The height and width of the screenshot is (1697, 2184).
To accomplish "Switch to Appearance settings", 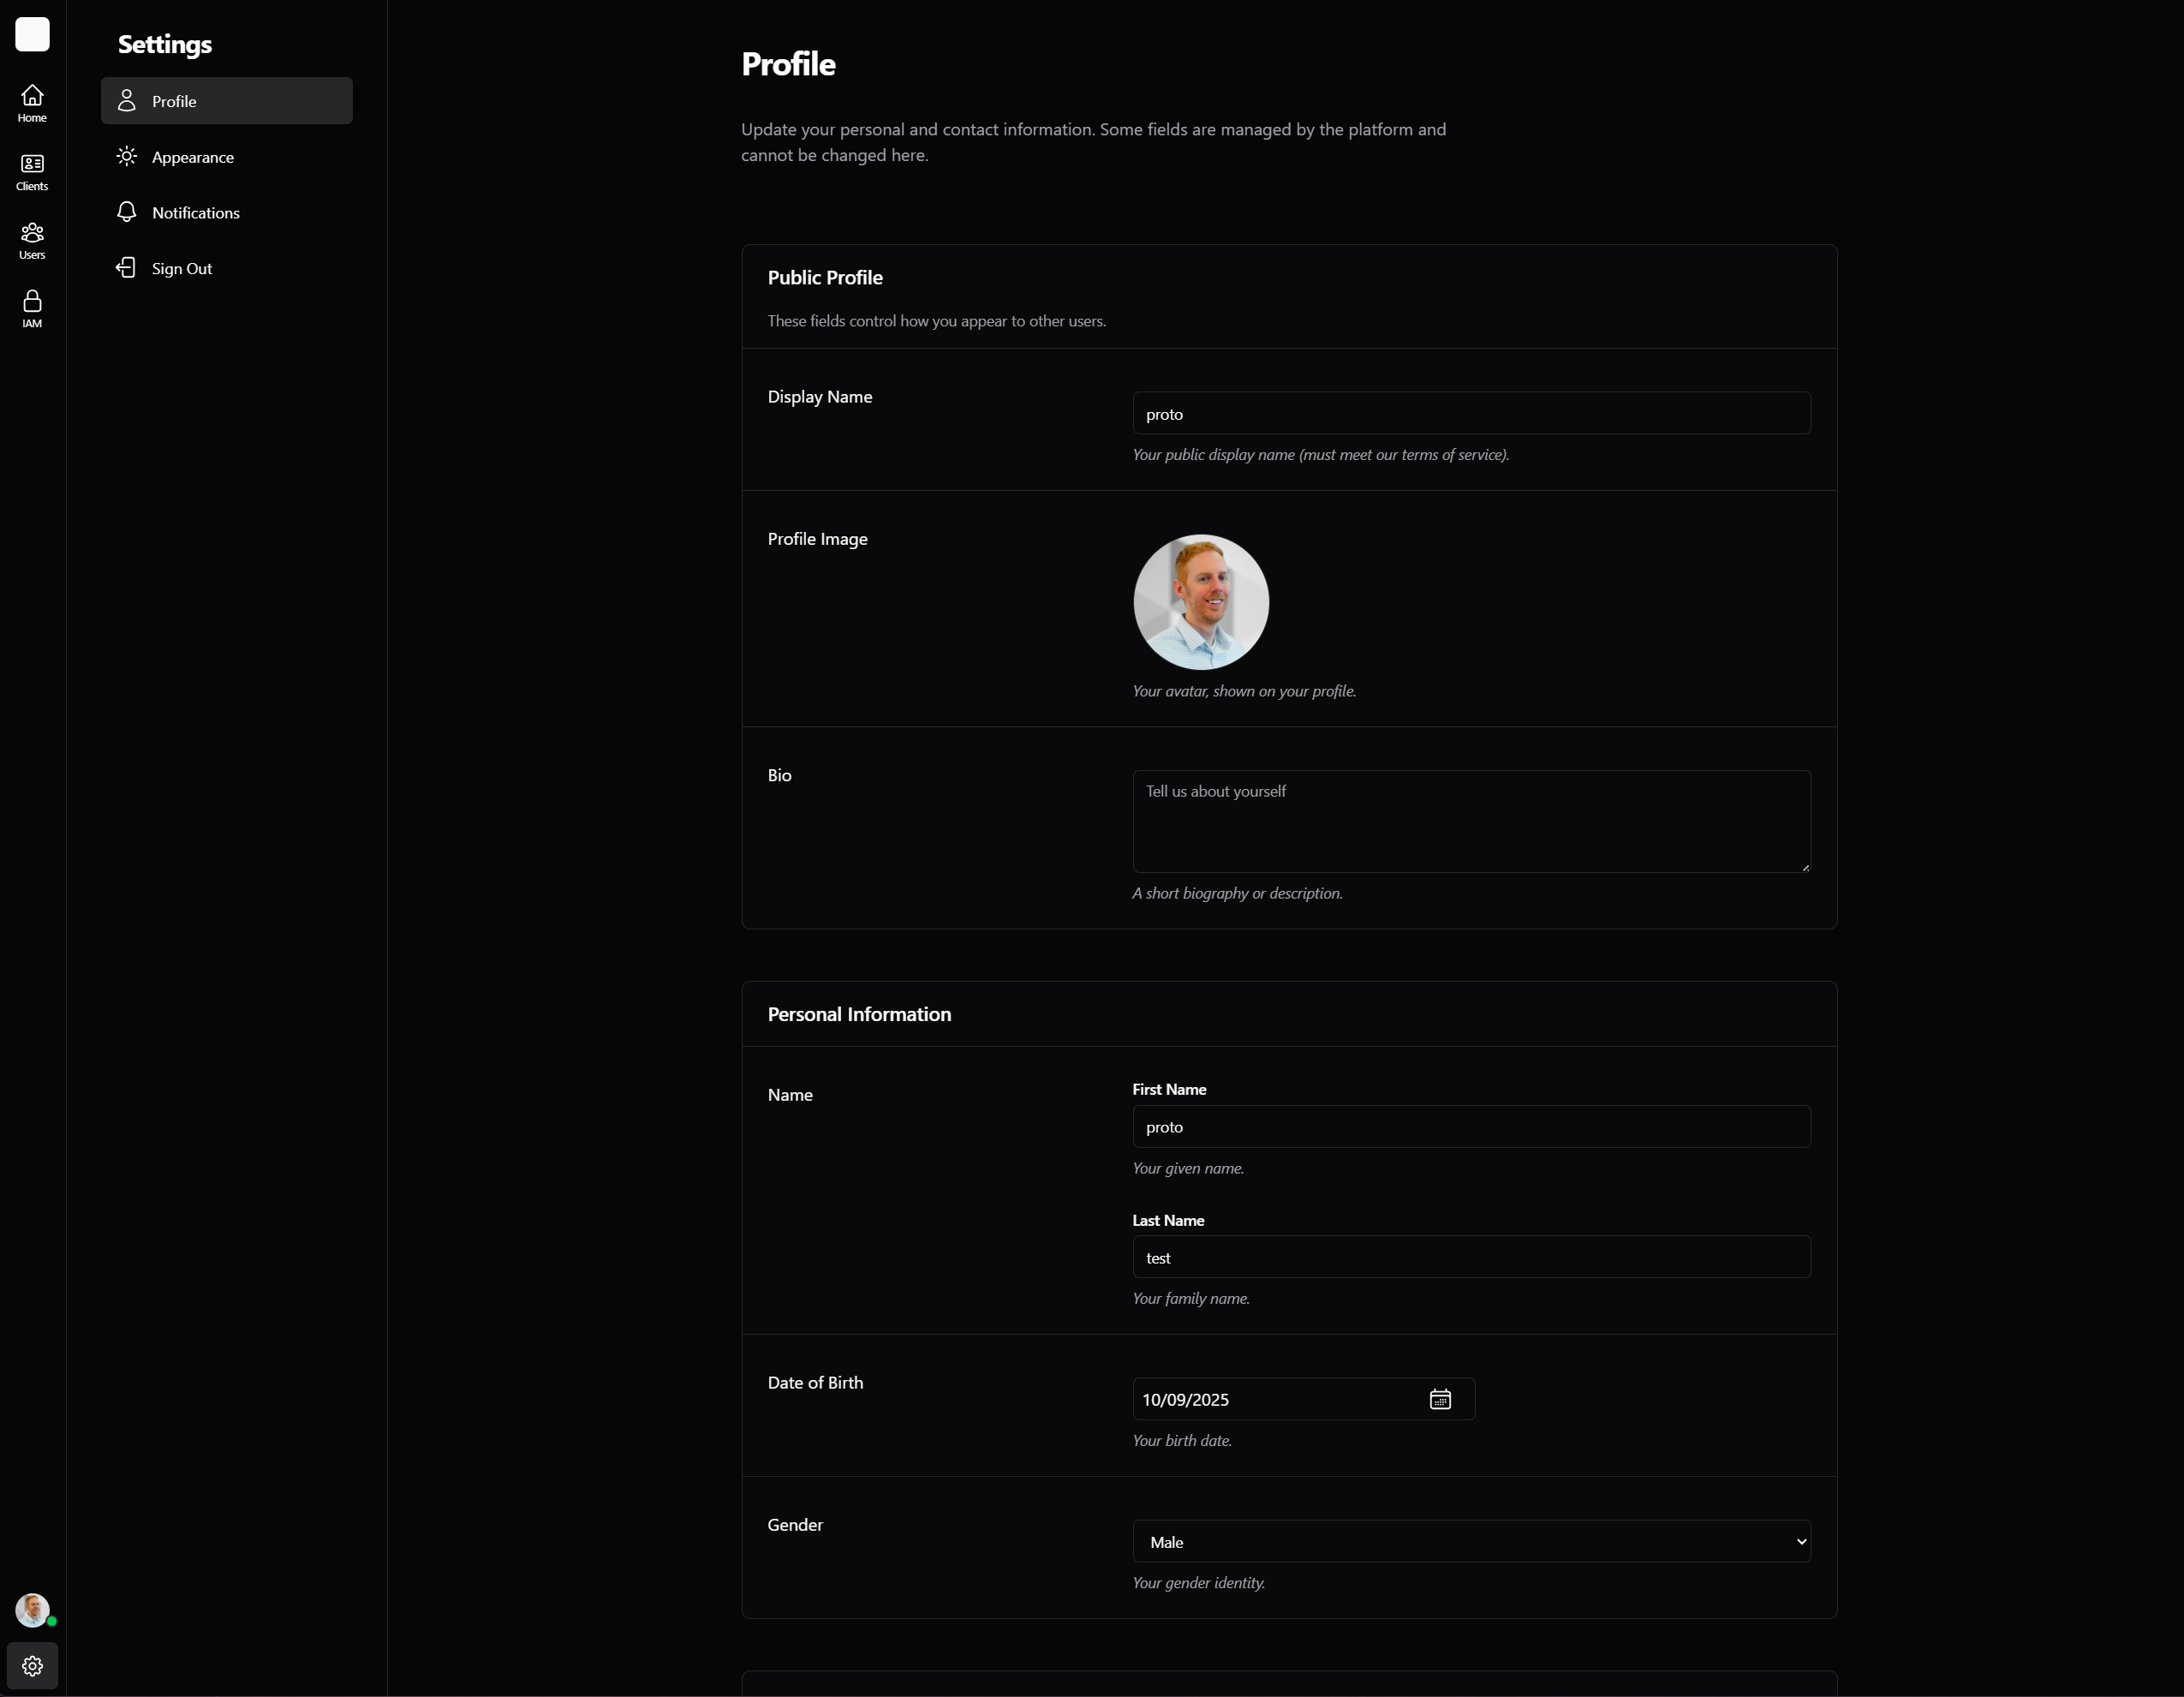I will click(192, 157).
